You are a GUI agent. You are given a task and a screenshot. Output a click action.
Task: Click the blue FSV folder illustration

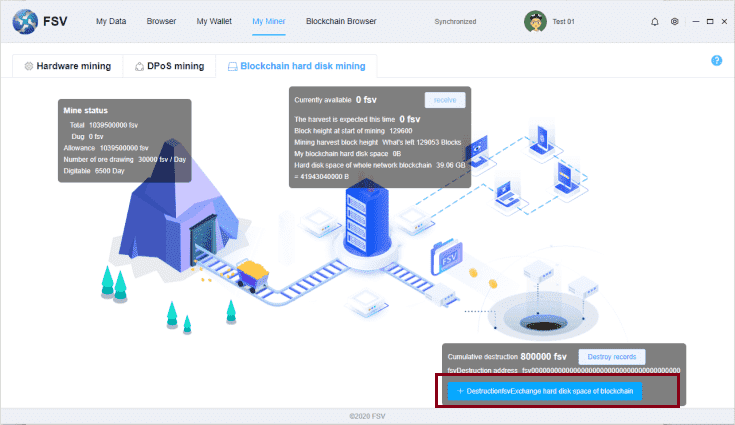[x=447, y=257]
